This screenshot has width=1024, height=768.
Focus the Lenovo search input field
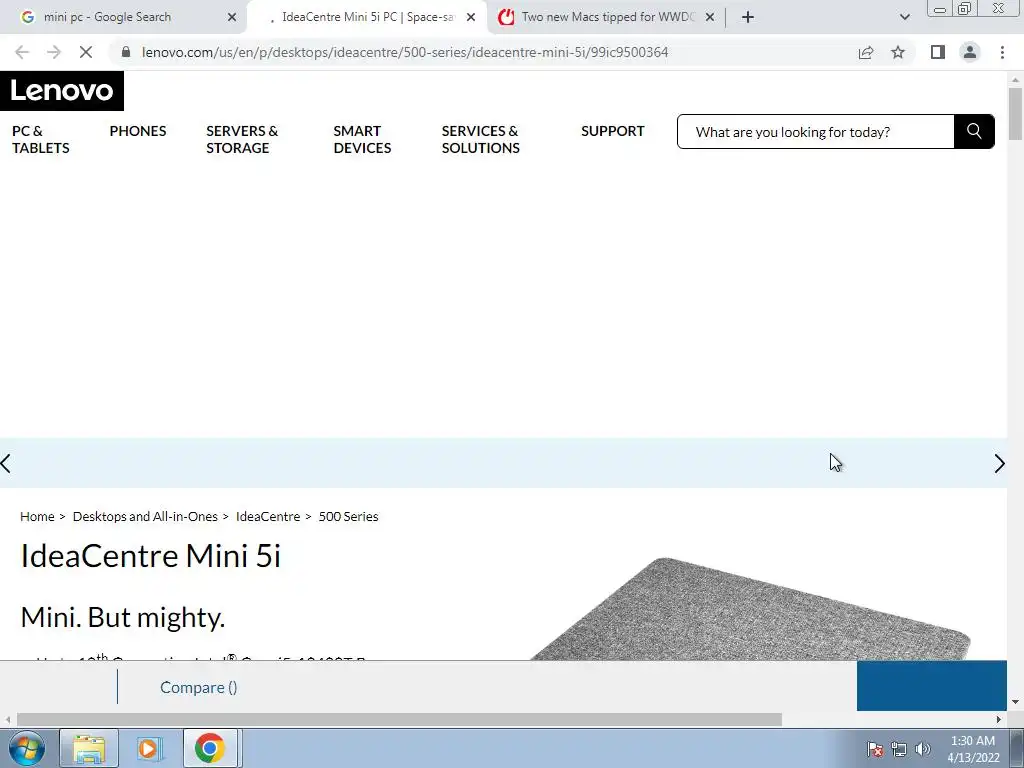click(816, 132)
